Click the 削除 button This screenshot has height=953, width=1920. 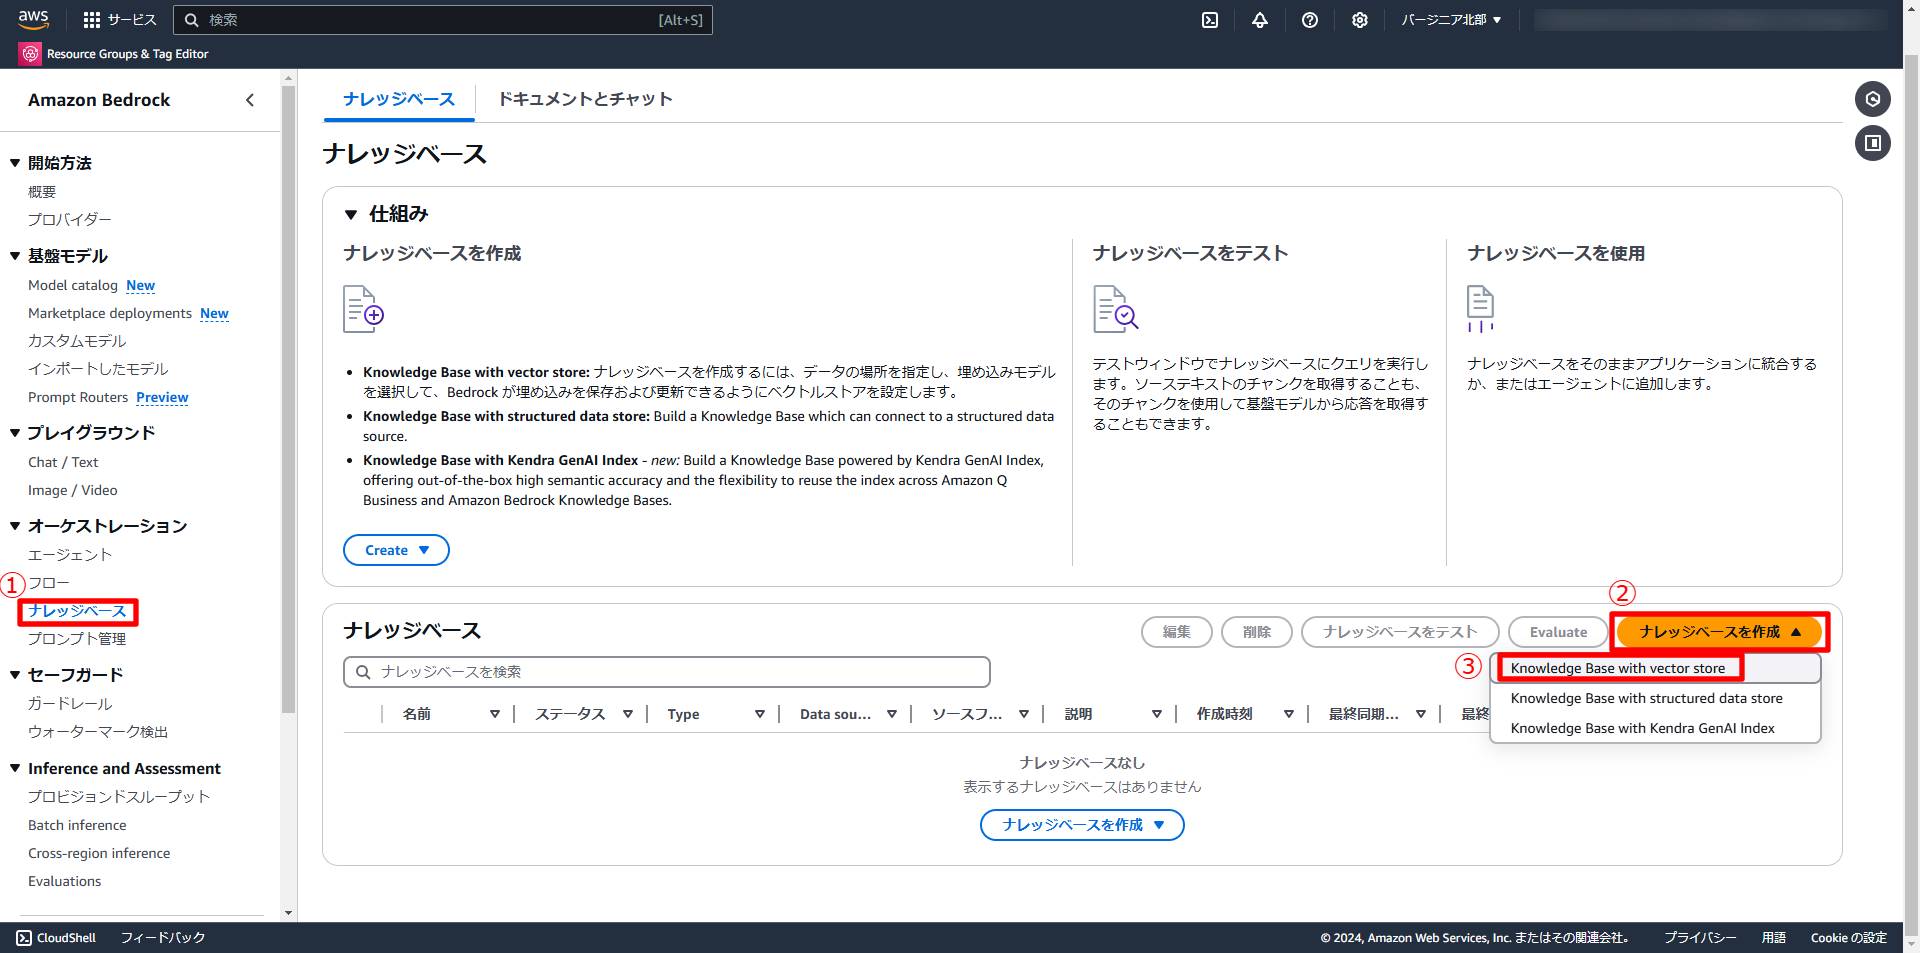coord(1257,632)
